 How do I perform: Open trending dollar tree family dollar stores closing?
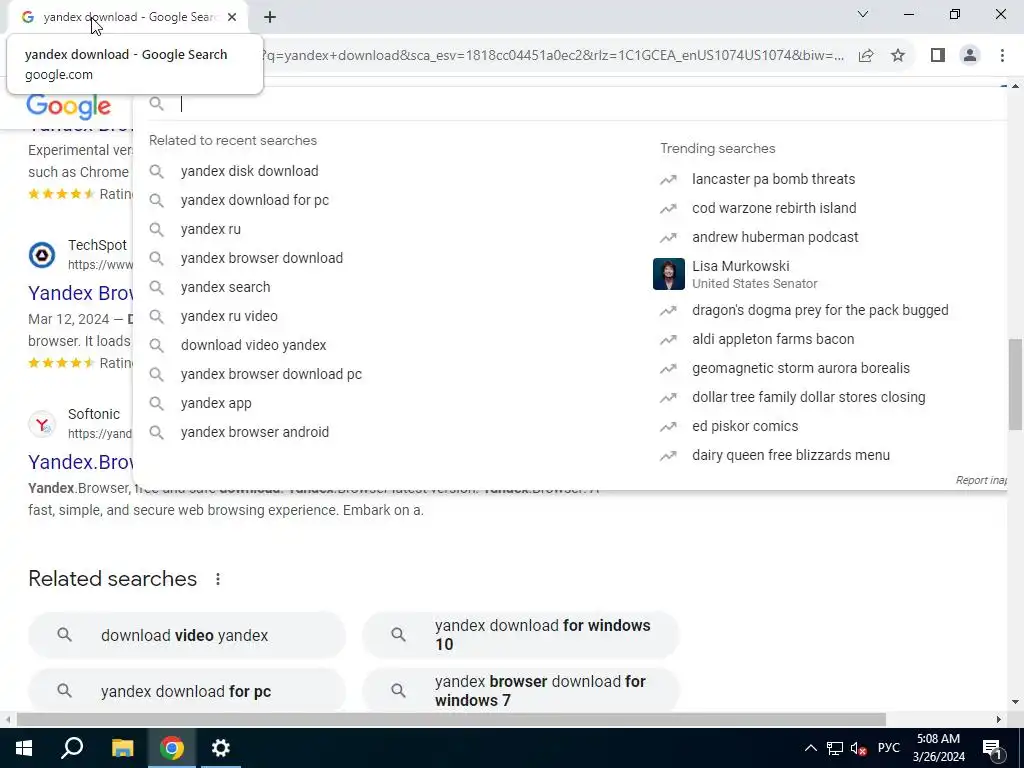pos(808,397)
